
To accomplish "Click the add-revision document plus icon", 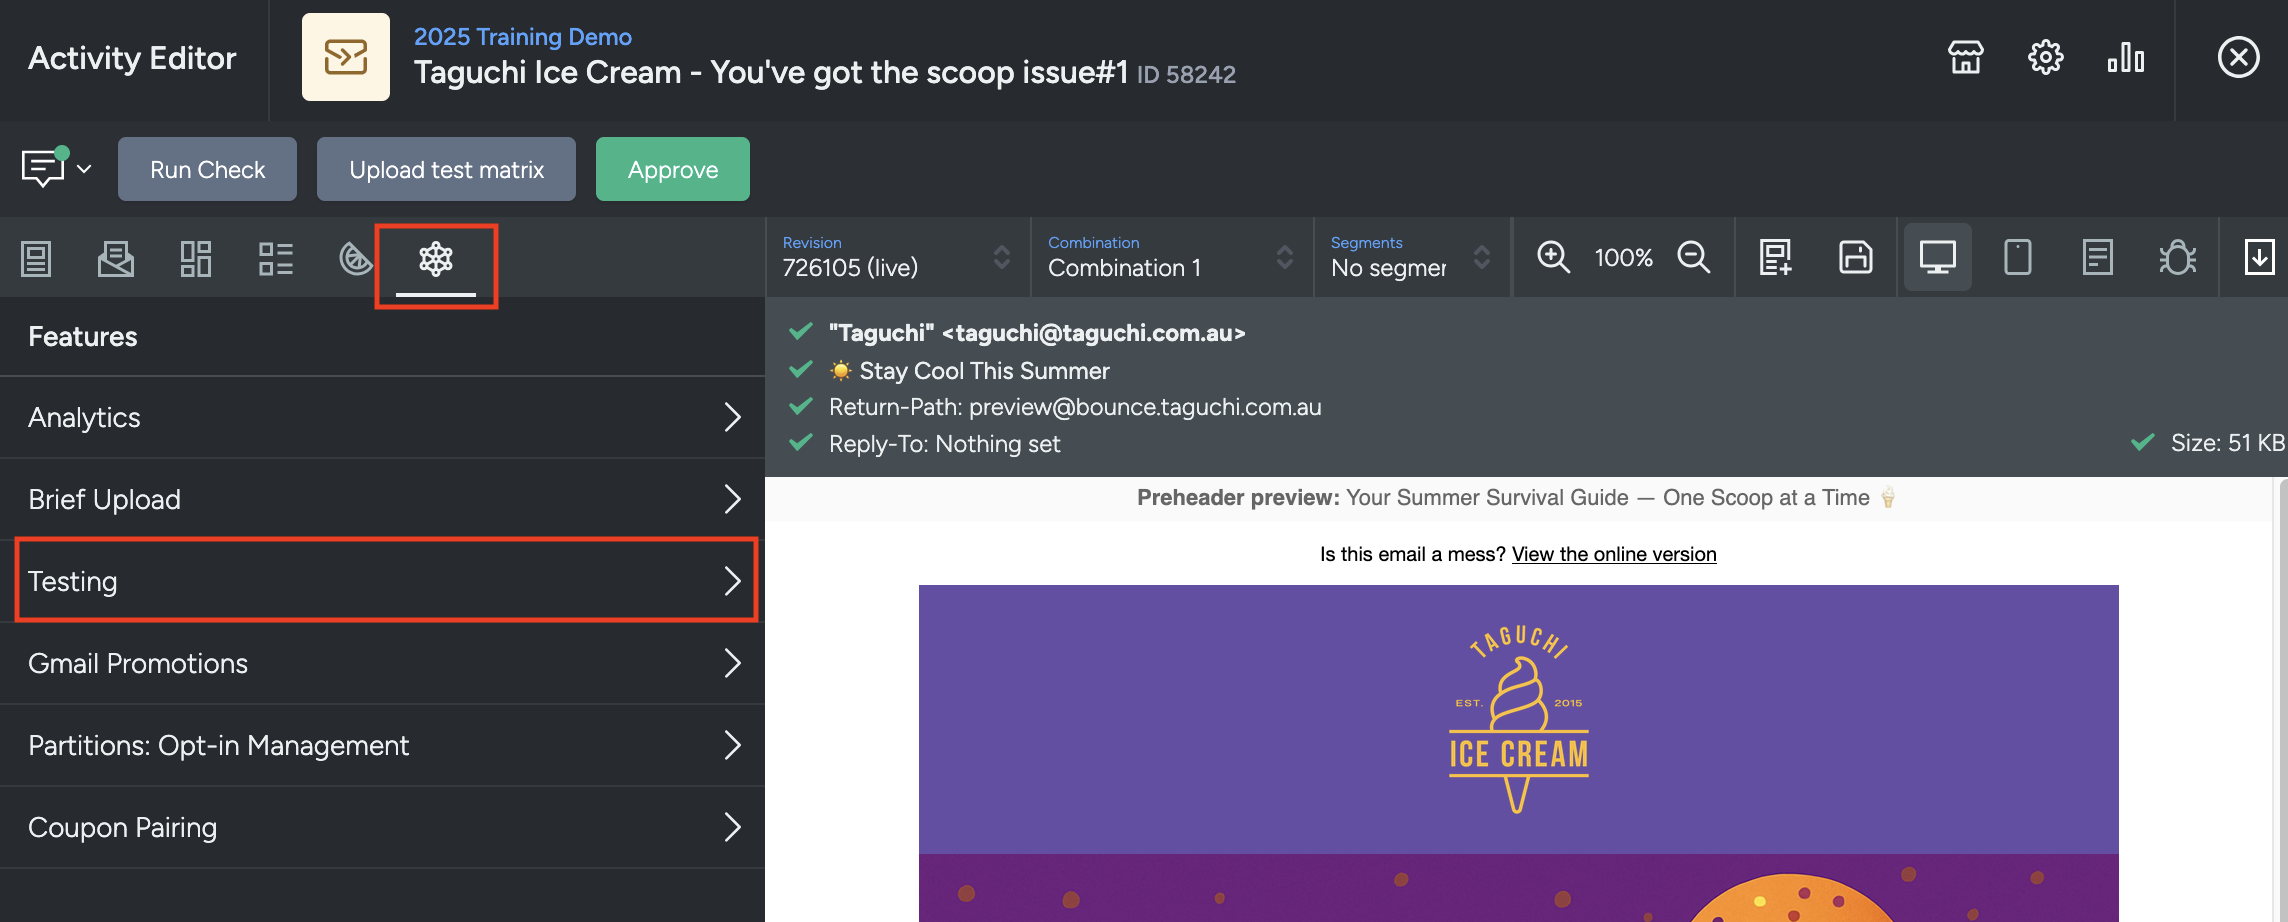I will click(1776, 258).
